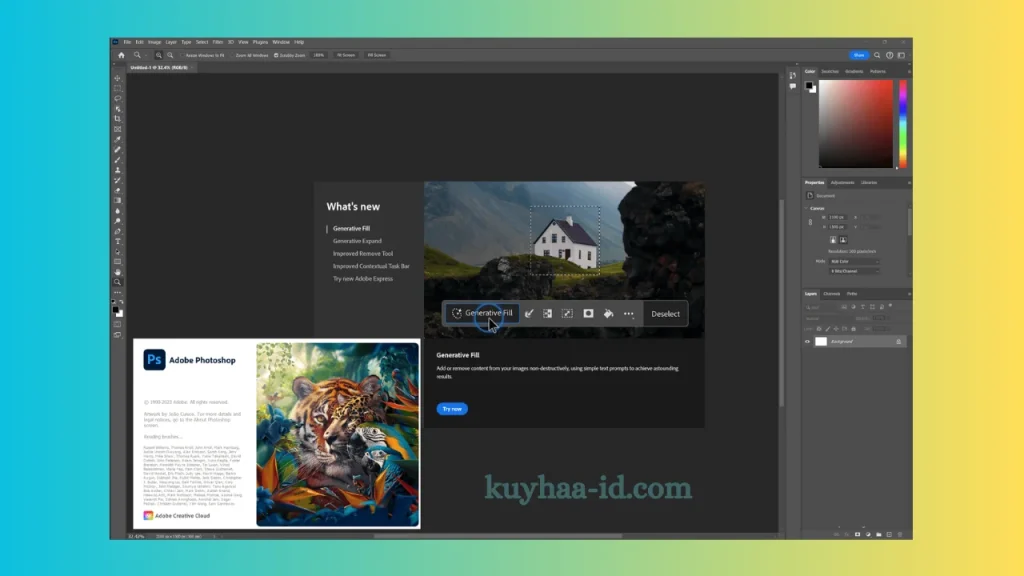Select the History Brush tool

tap(118, 180)
